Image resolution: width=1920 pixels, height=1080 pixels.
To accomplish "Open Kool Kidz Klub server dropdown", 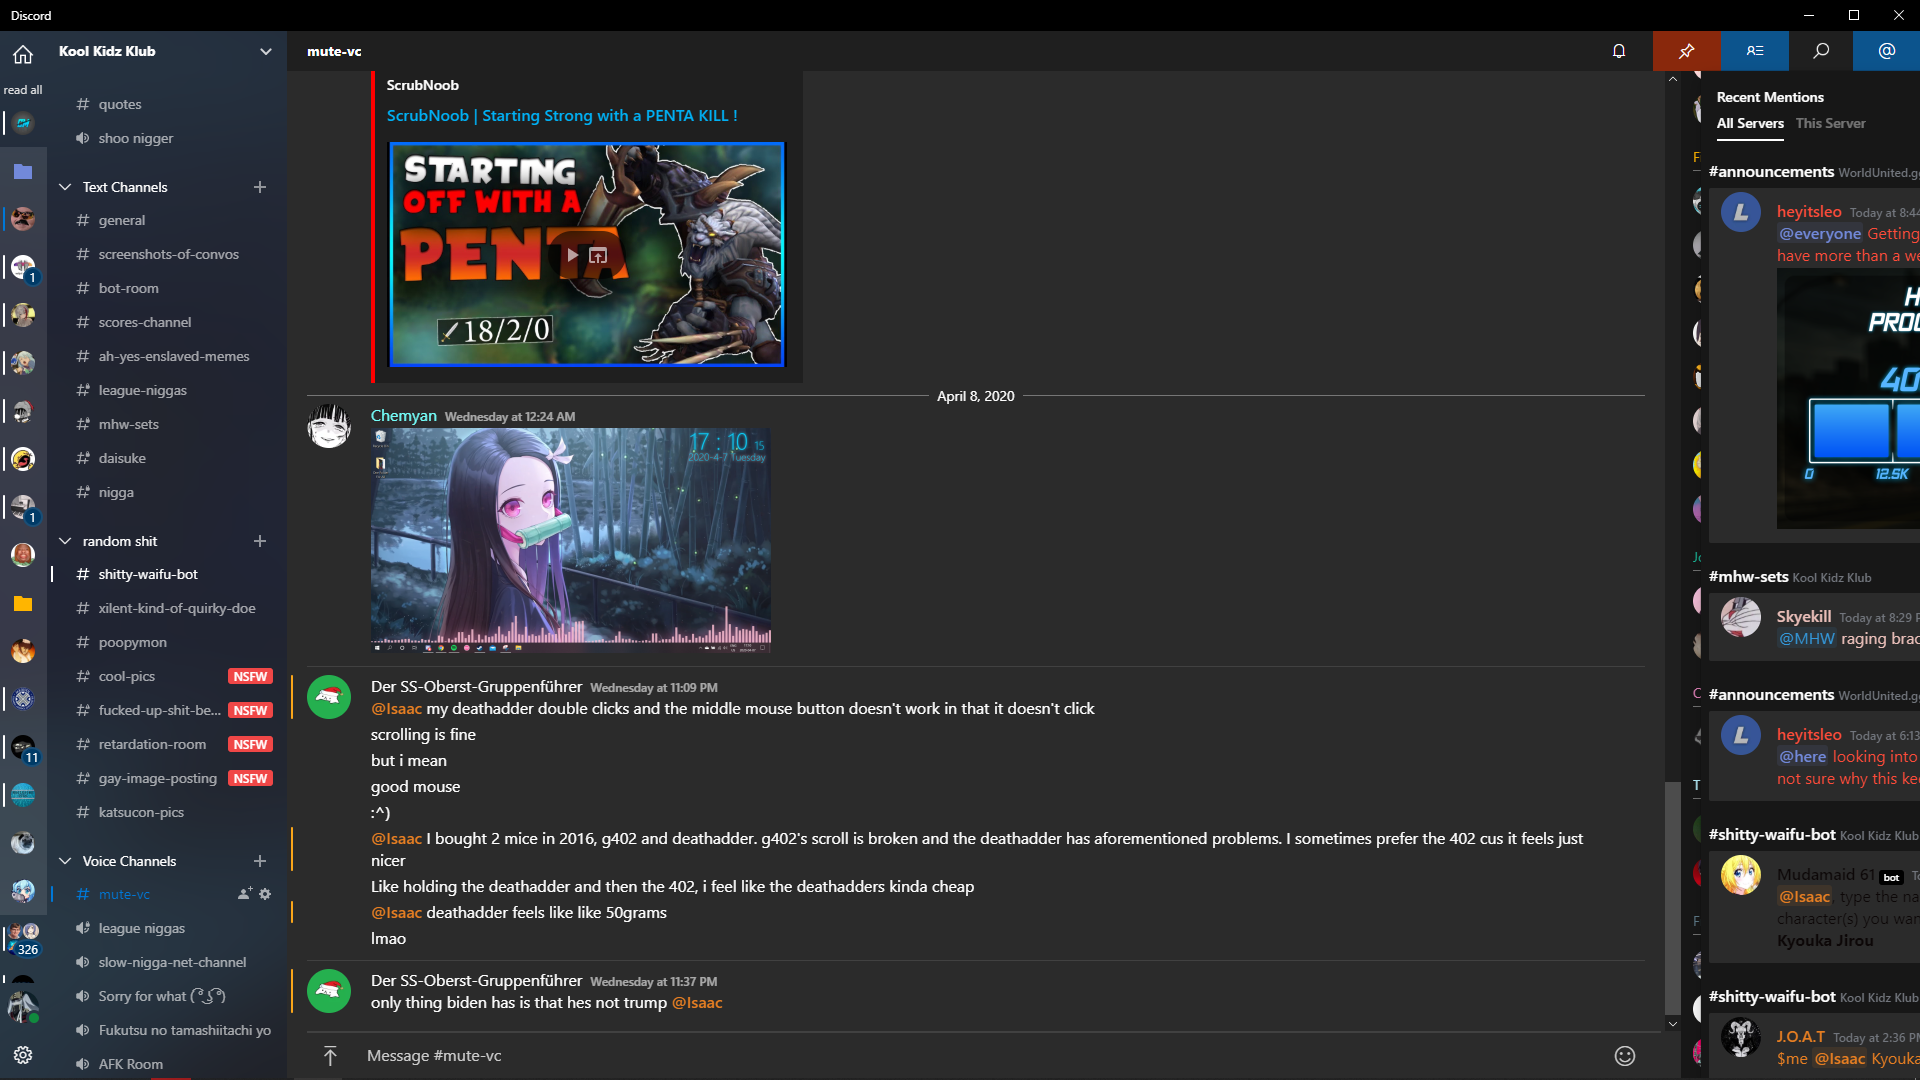I will 265,51.
